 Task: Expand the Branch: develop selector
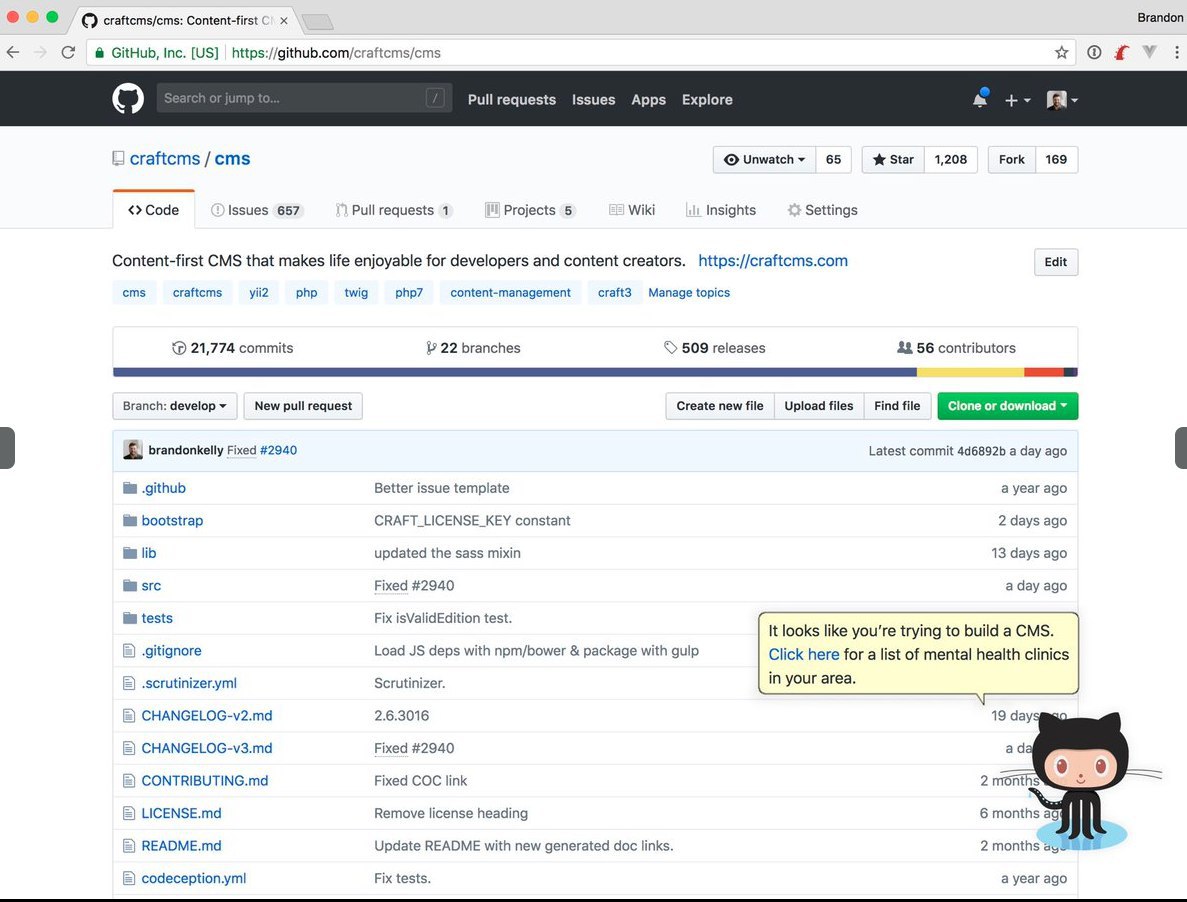[x=175, y=406]
